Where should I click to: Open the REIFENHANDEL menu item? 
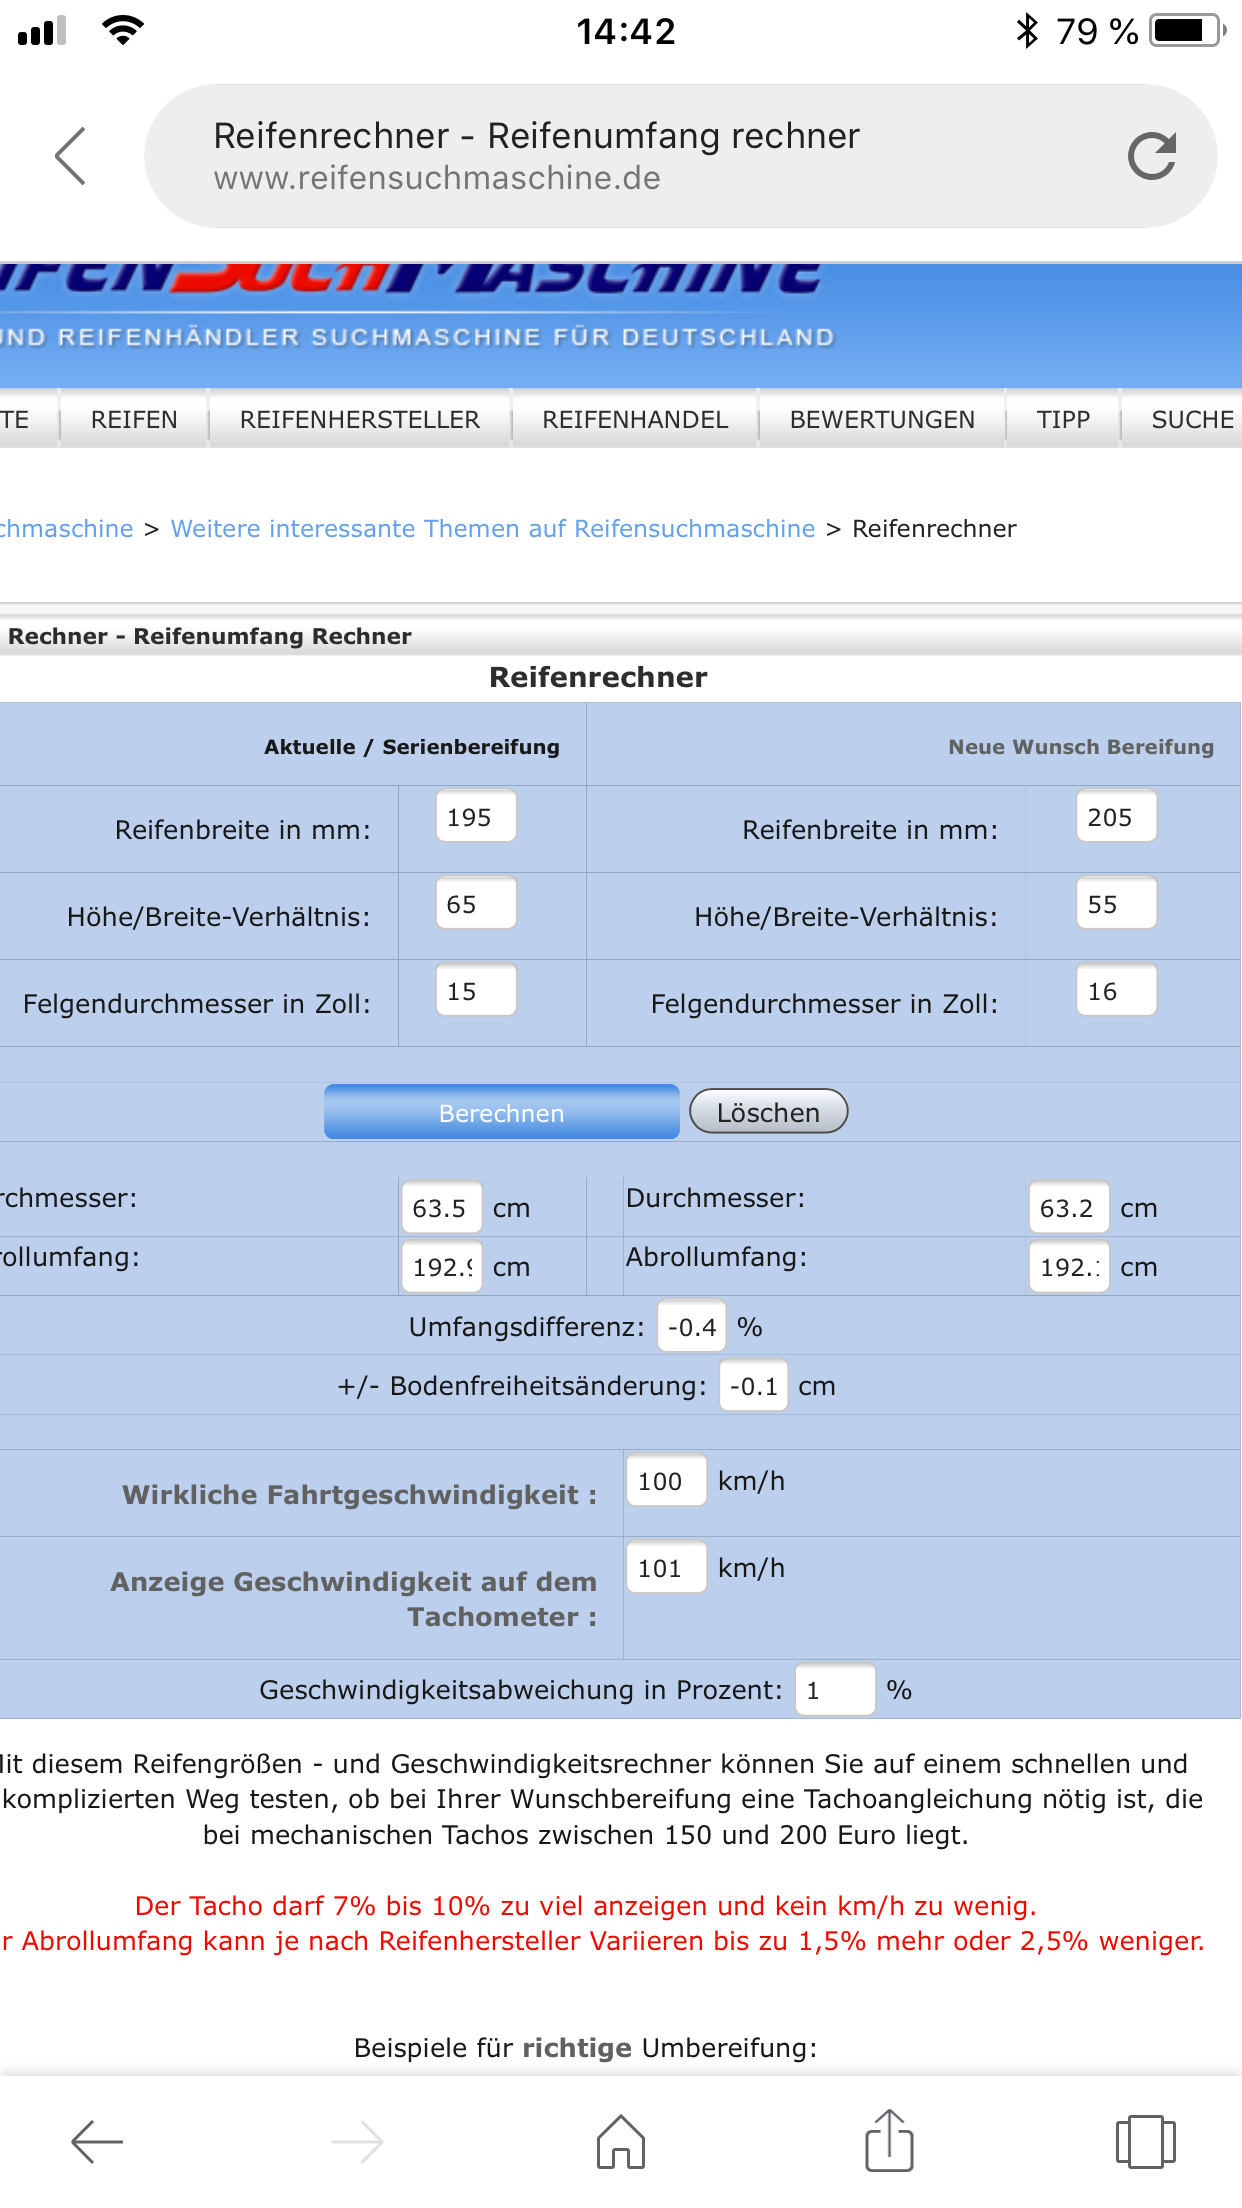[635, 419]
